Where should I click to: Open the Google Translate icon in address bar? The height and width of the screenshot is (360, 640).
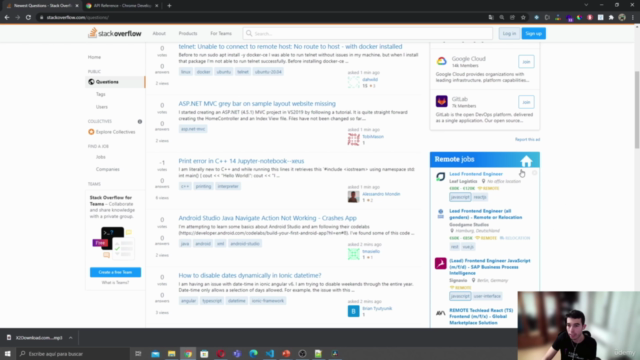click(491, 18)
